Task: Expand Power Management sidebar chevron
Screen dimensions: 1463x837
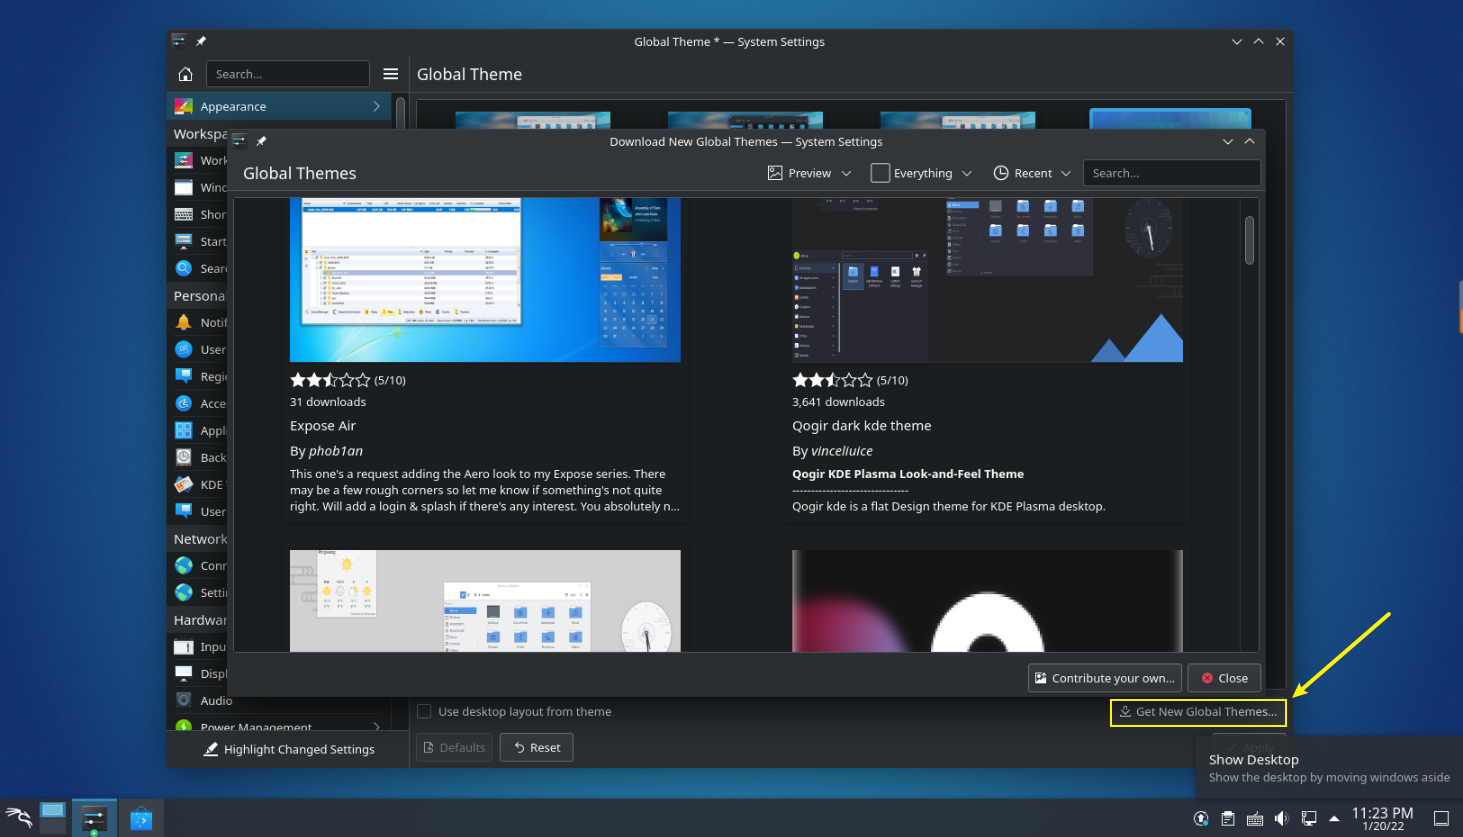Action: (376, 727)
